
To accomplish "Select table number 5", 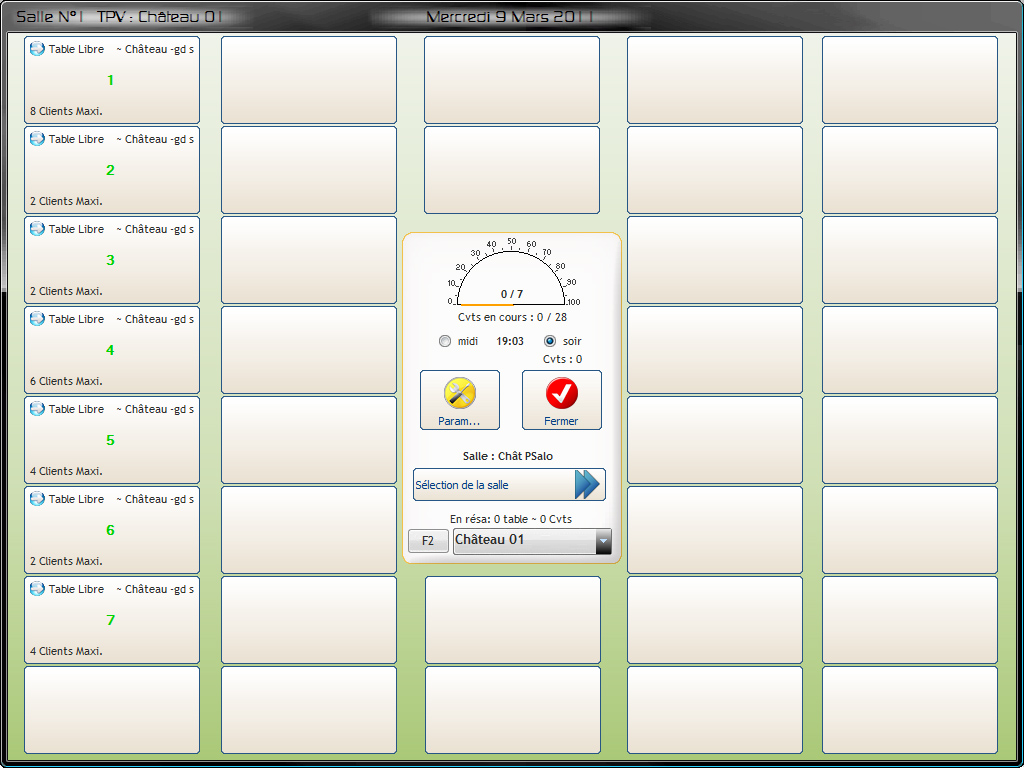I will (x=110, y=441).
